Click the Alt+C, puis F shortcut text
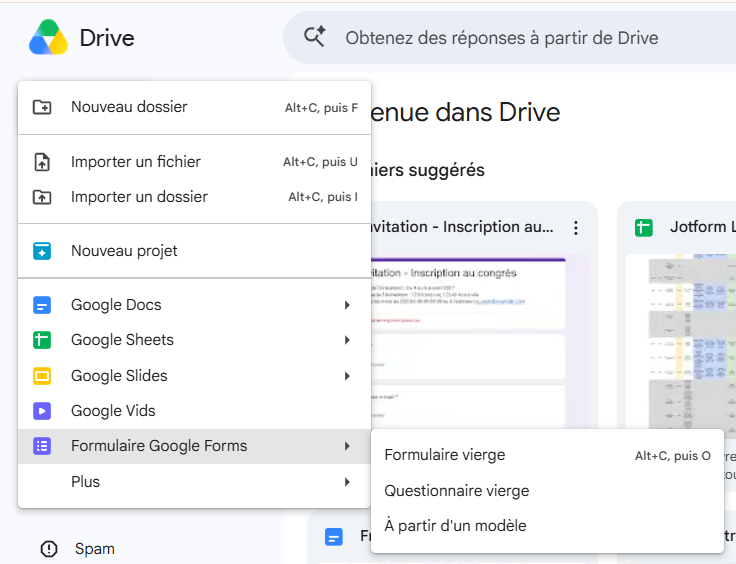The width and height of the screenshot is (736, 564). pyautogui.click(x=322, y=108)
